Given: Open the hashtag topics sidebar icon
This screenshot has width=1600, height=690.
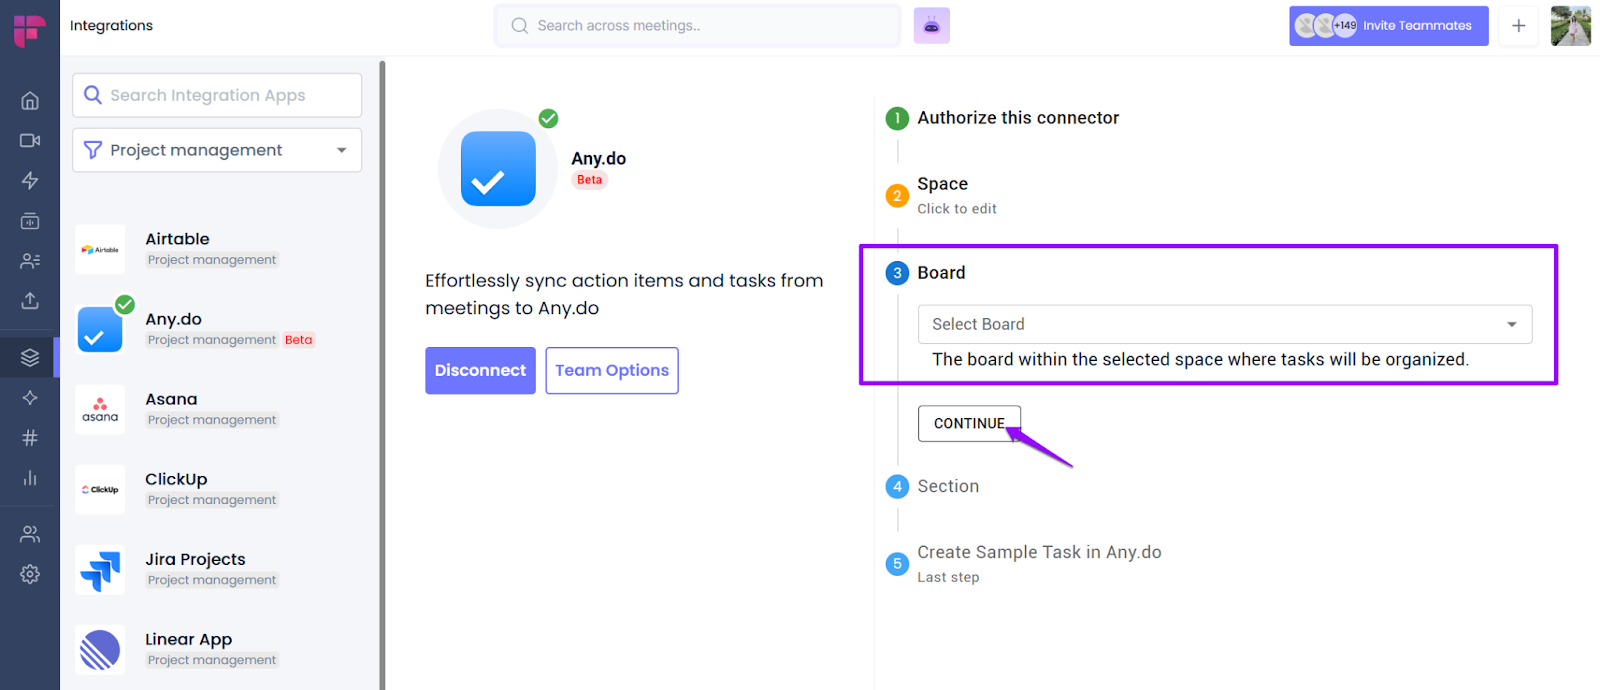Looking at the screenshot, I should [30, 437].
